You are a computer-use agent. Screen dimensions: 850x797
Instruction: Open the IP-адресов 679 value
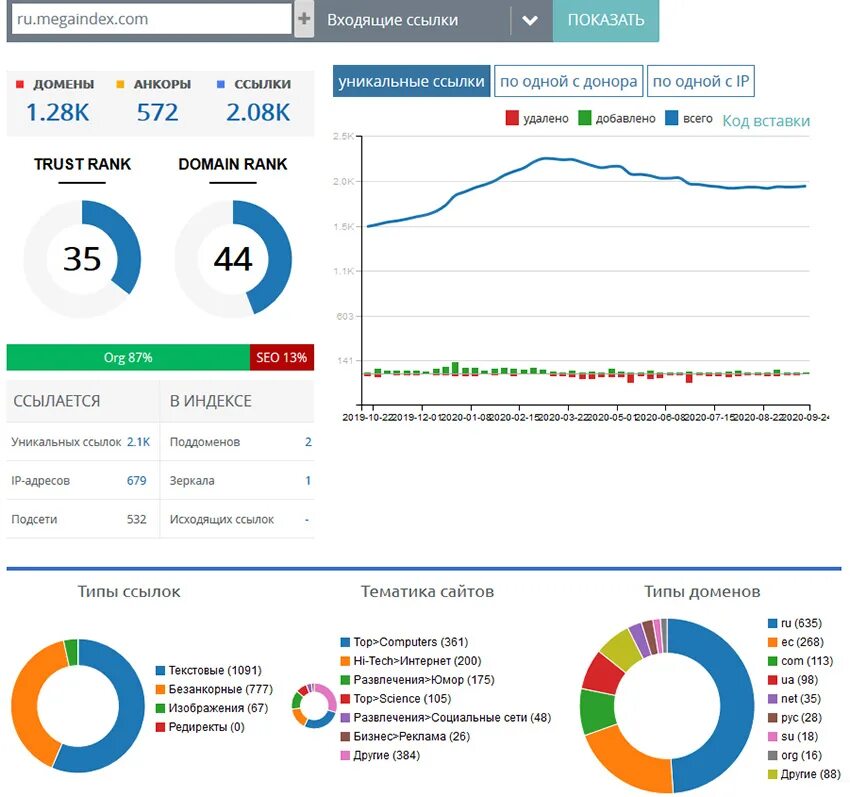click(x=137, y=480)
